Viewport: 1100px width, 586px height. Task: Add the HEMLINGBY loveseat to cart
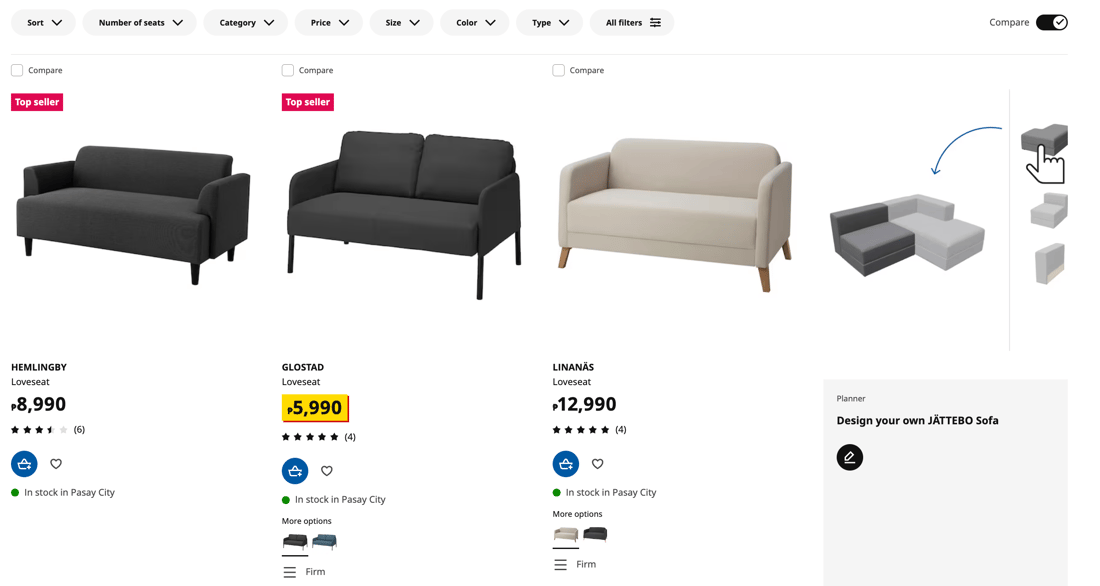point(24,463)
